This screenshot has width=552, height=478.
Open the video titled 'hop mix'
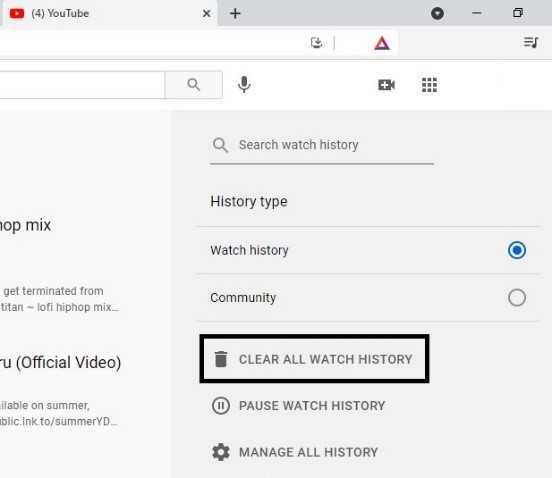(25, 226)
